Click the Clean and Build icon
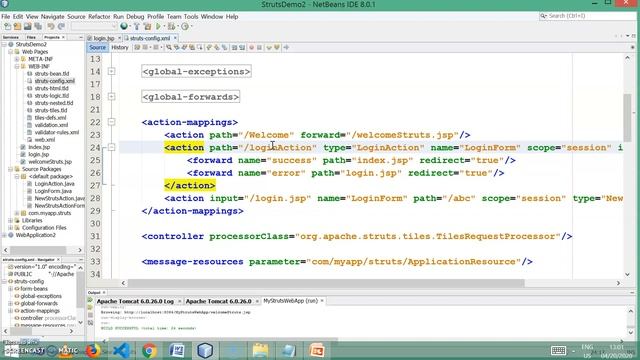The width and height of the screenshot is (640, 360). pos(147,27)
